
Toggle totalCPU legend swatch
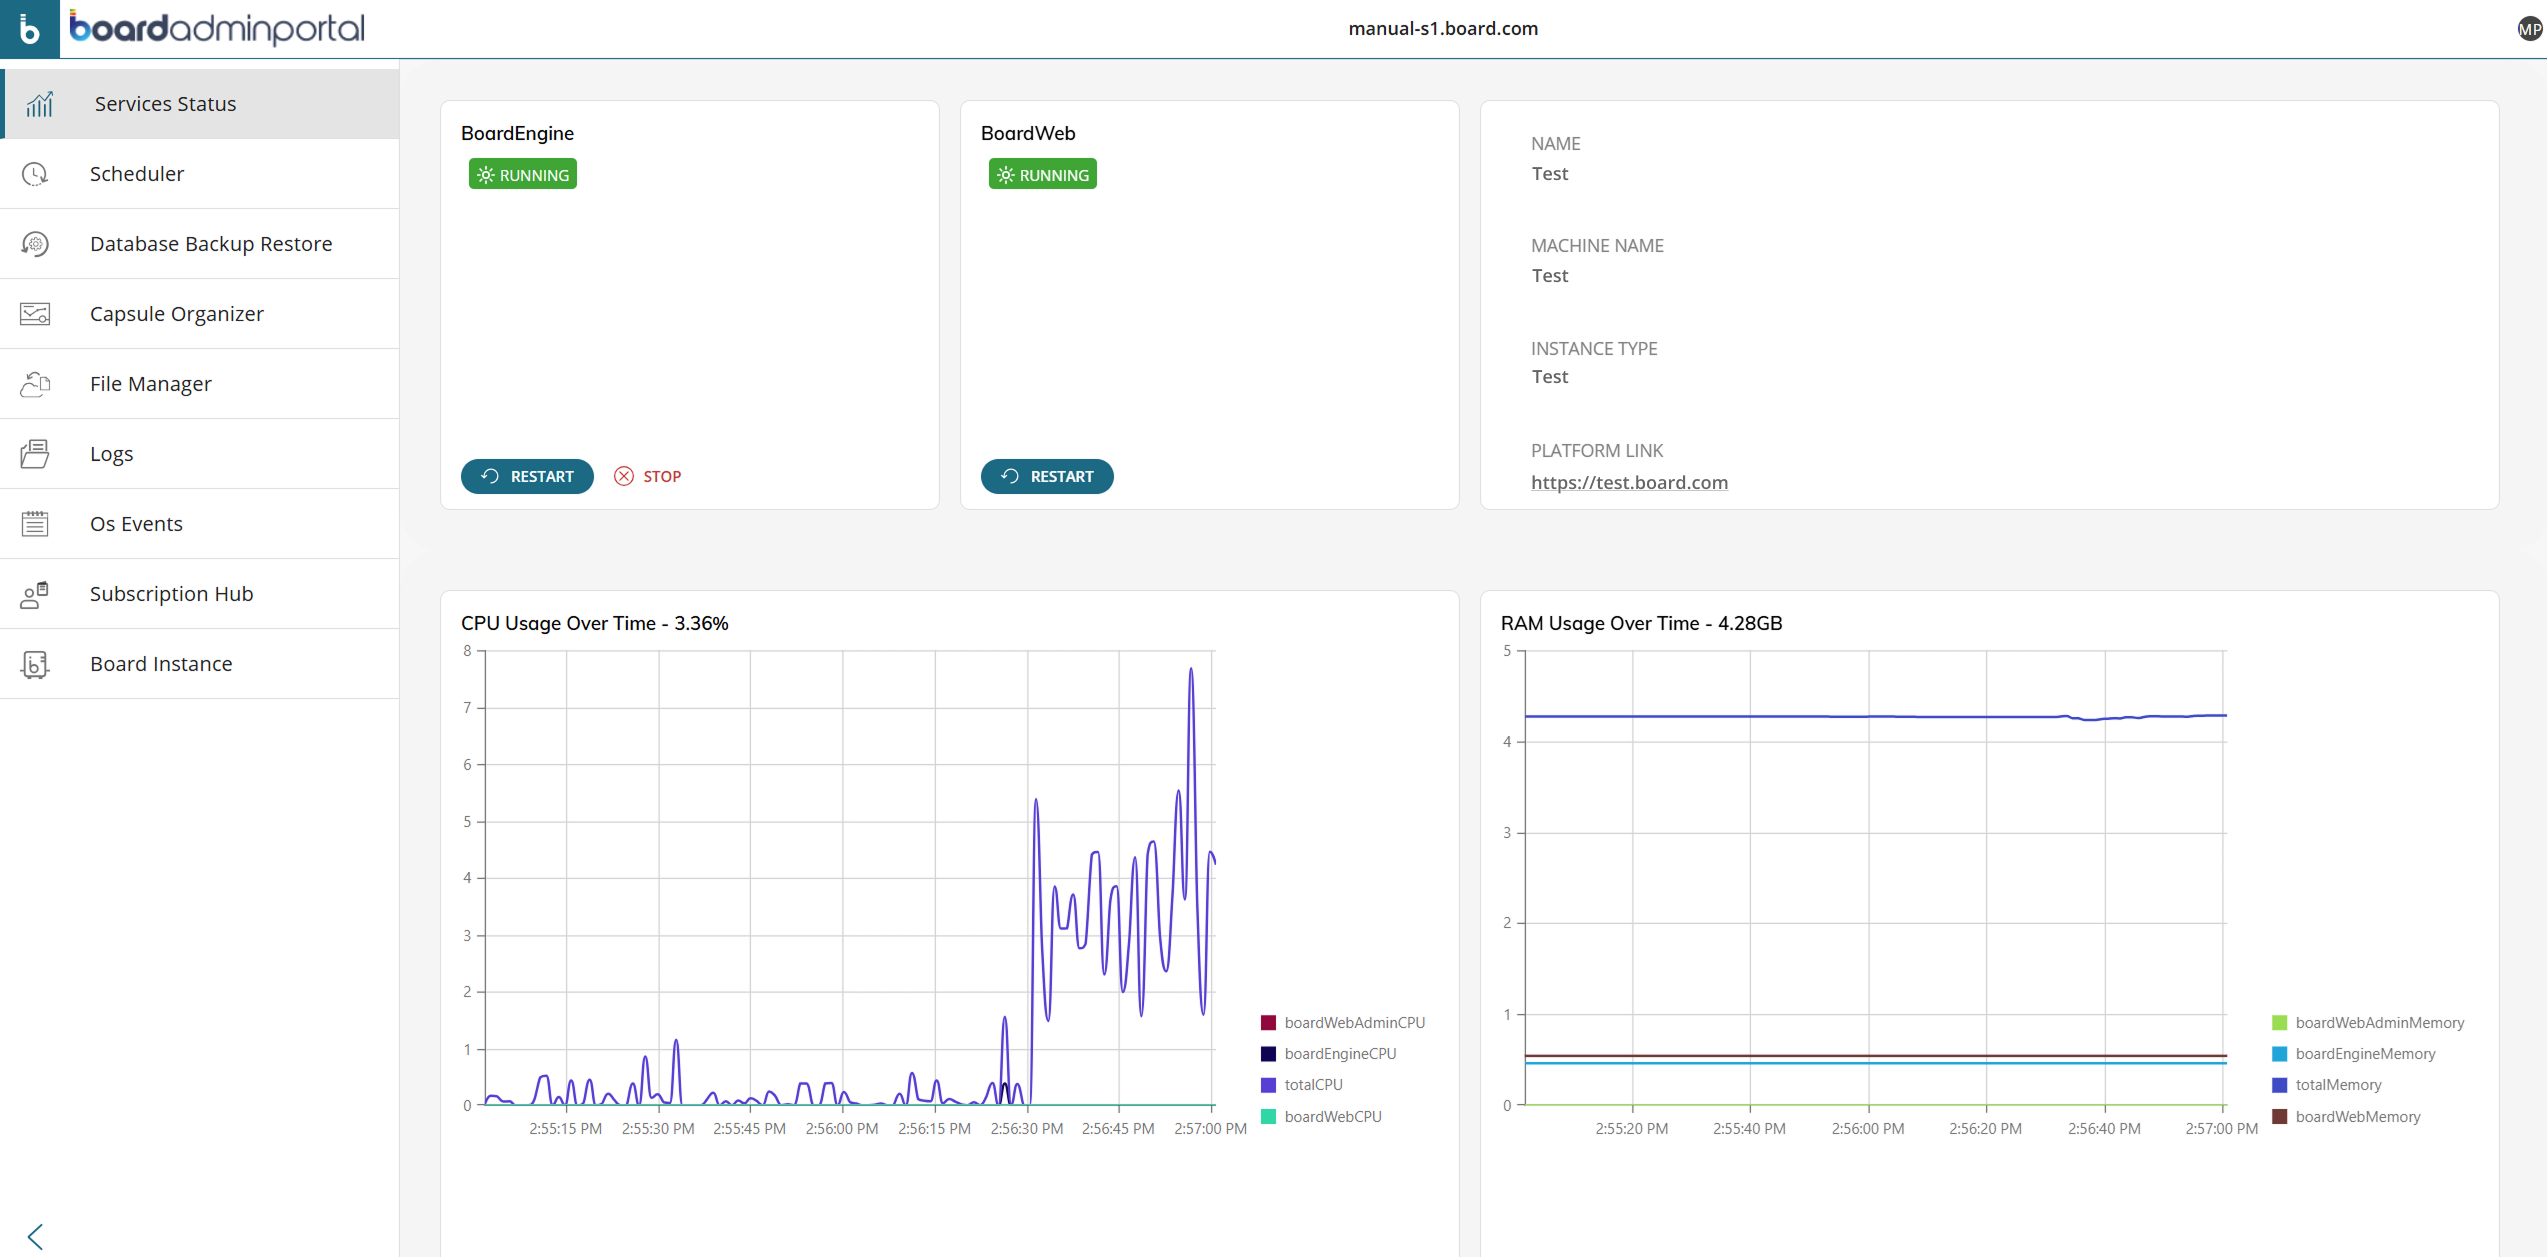click(x=1268, y=1085)
